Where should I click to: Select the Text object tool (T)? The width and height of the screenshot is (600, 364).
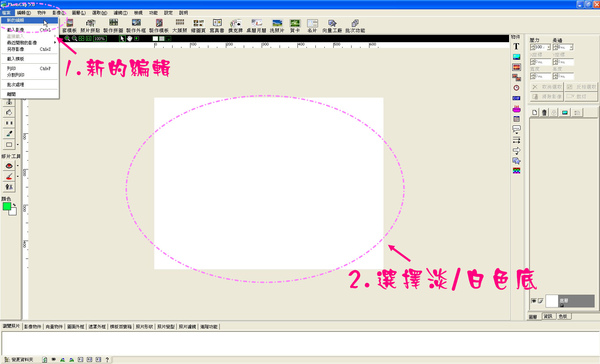tap(516, 46)
